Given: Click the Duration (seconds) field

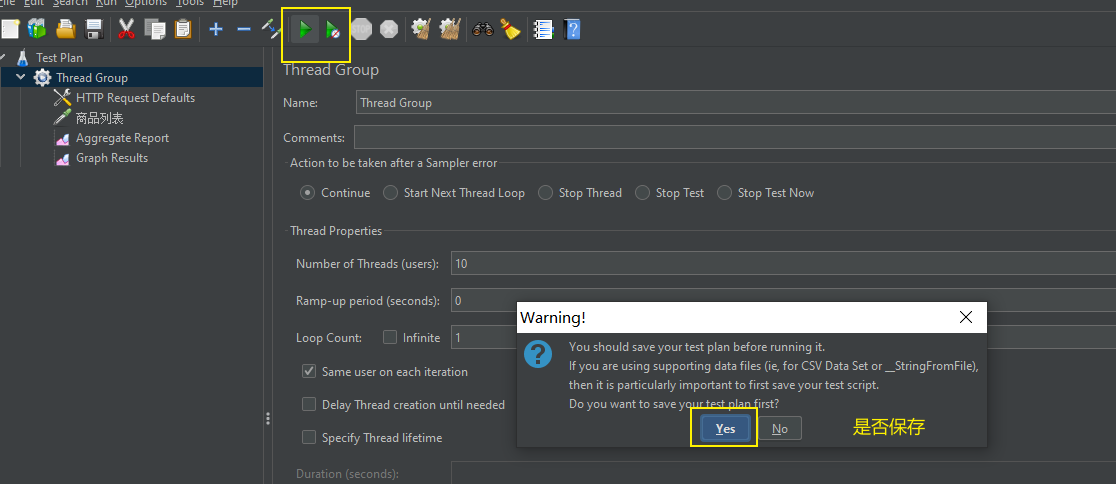Looking at the screenshot, I should click(784, 473).
